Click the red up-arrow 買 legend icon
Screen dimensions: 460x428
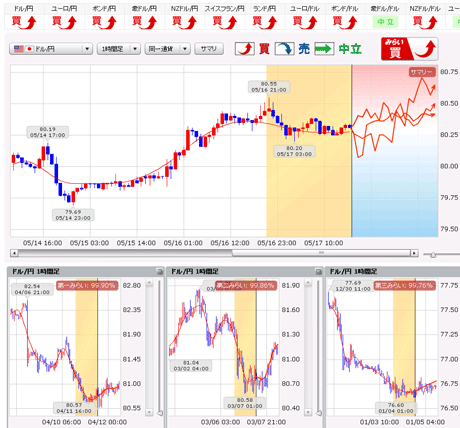tap(245, 49)
